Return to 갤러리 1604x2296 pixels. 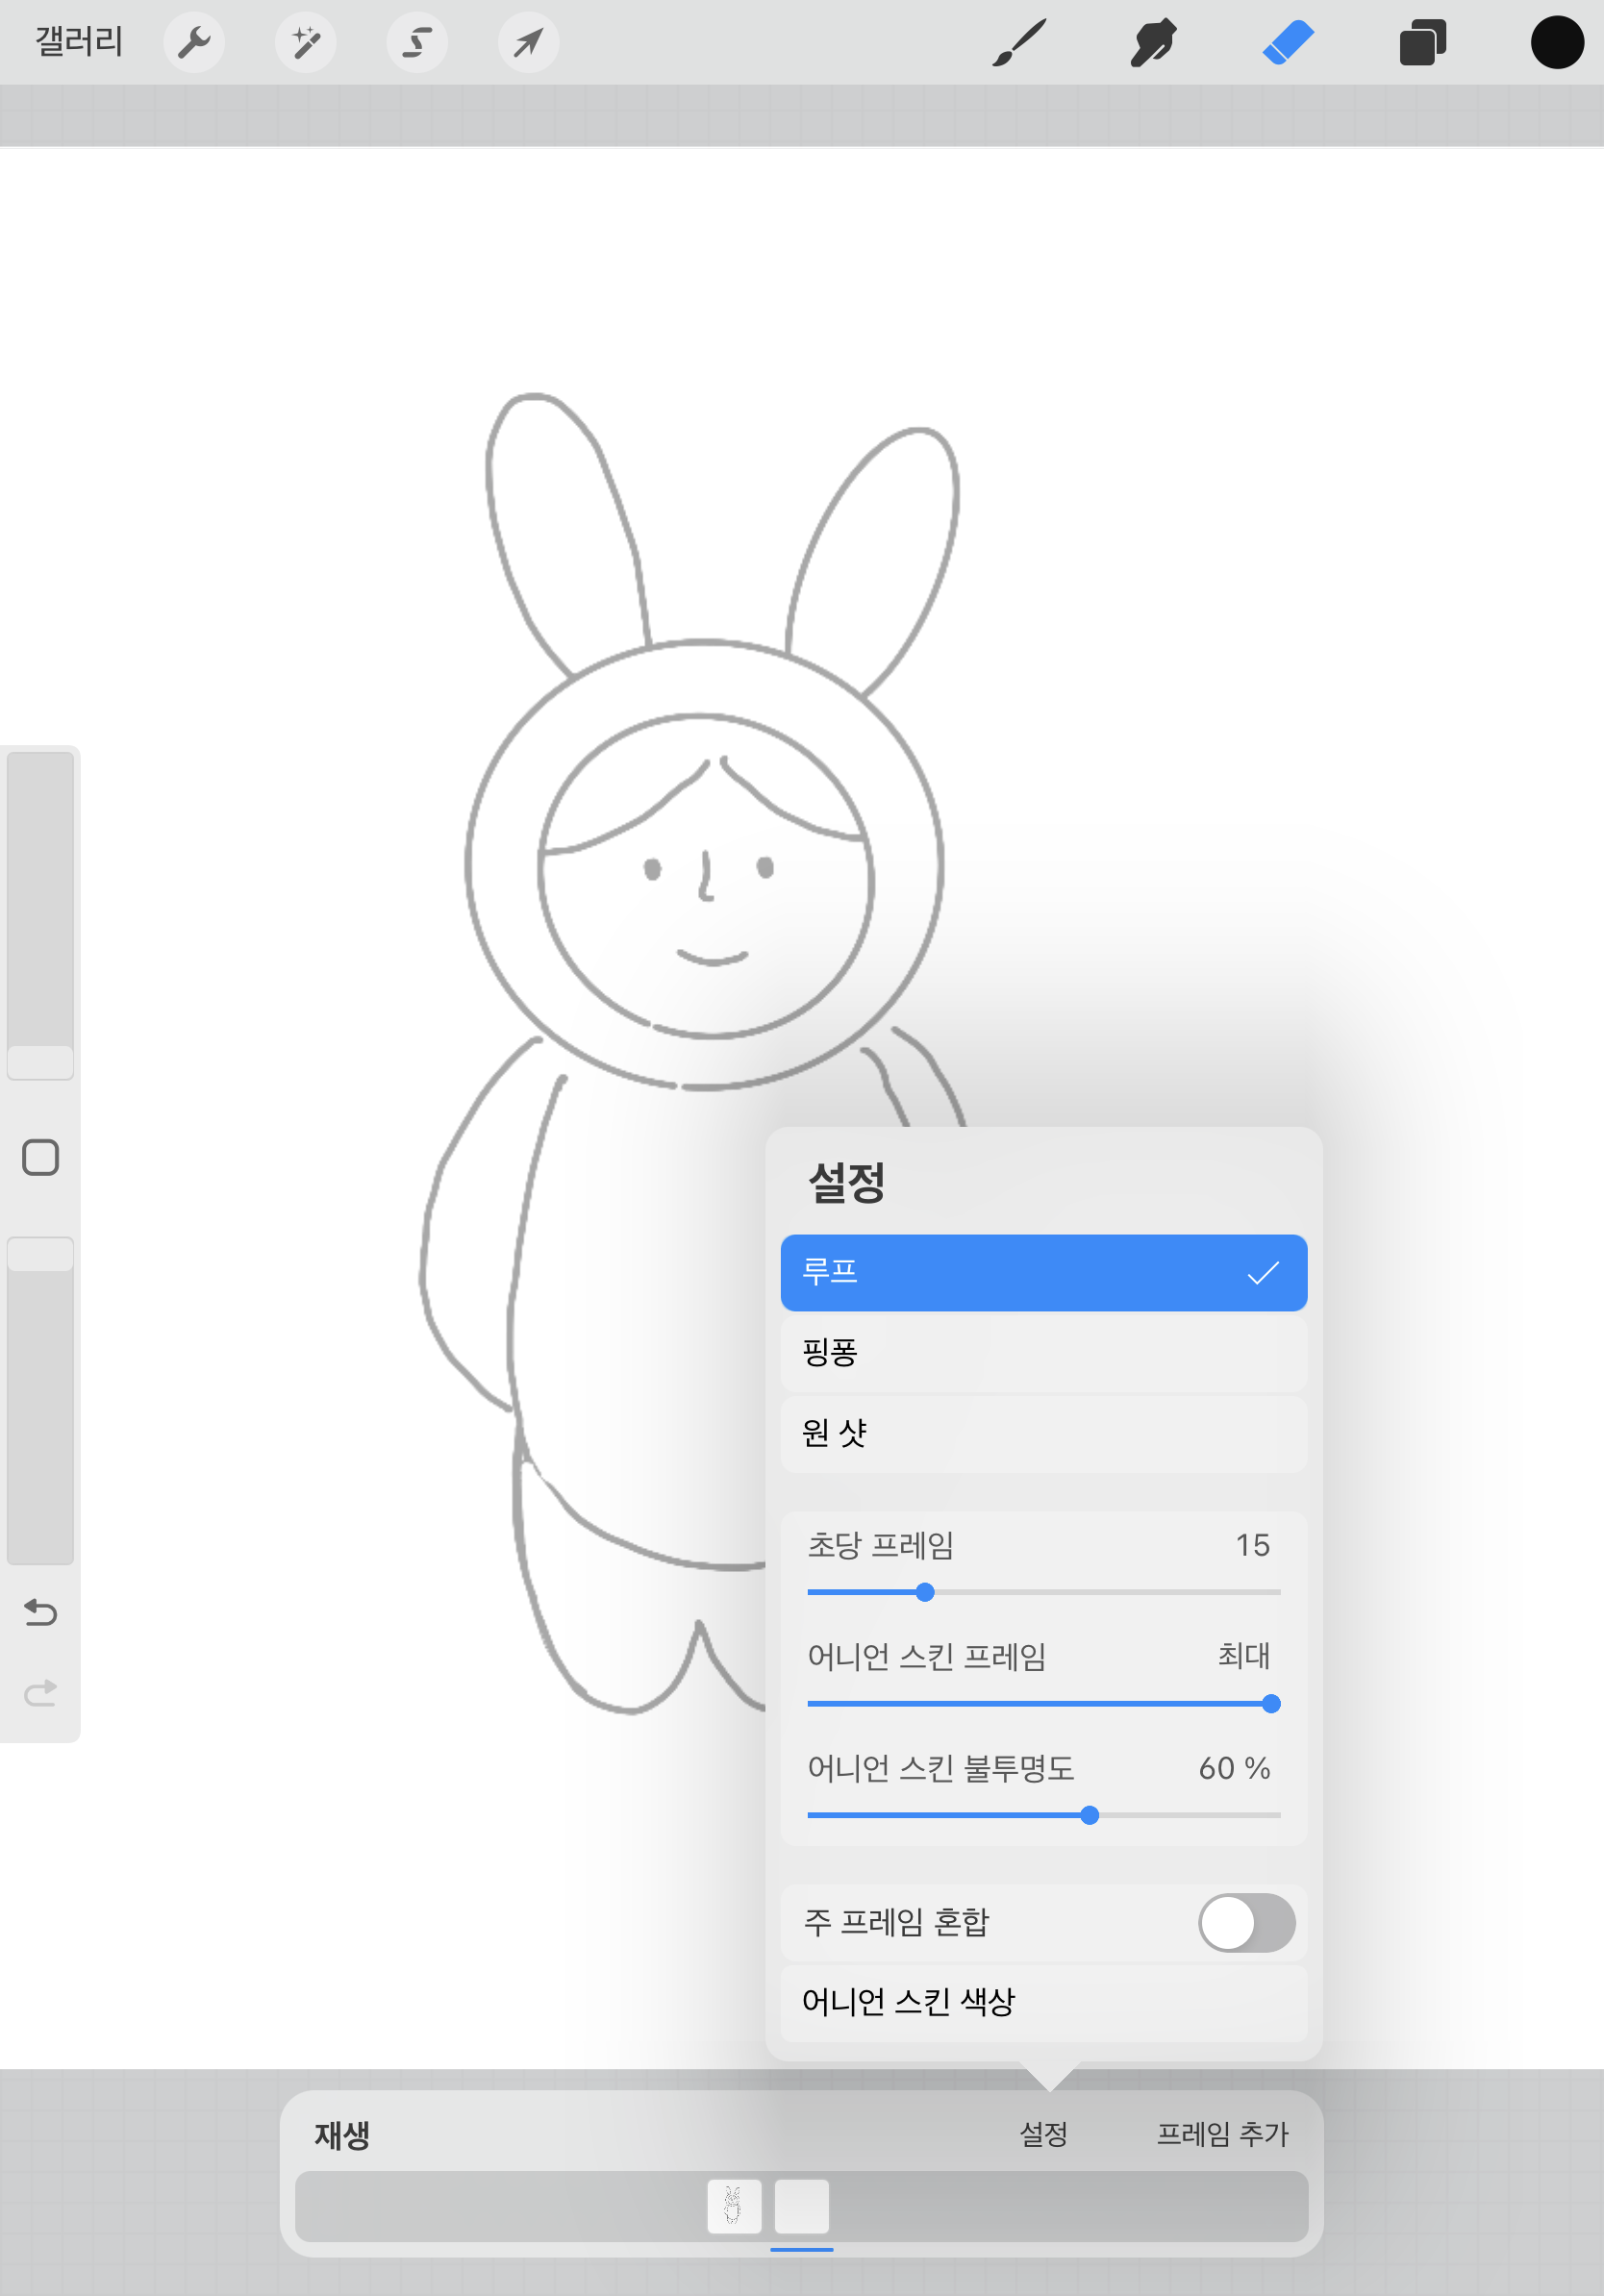77,42
